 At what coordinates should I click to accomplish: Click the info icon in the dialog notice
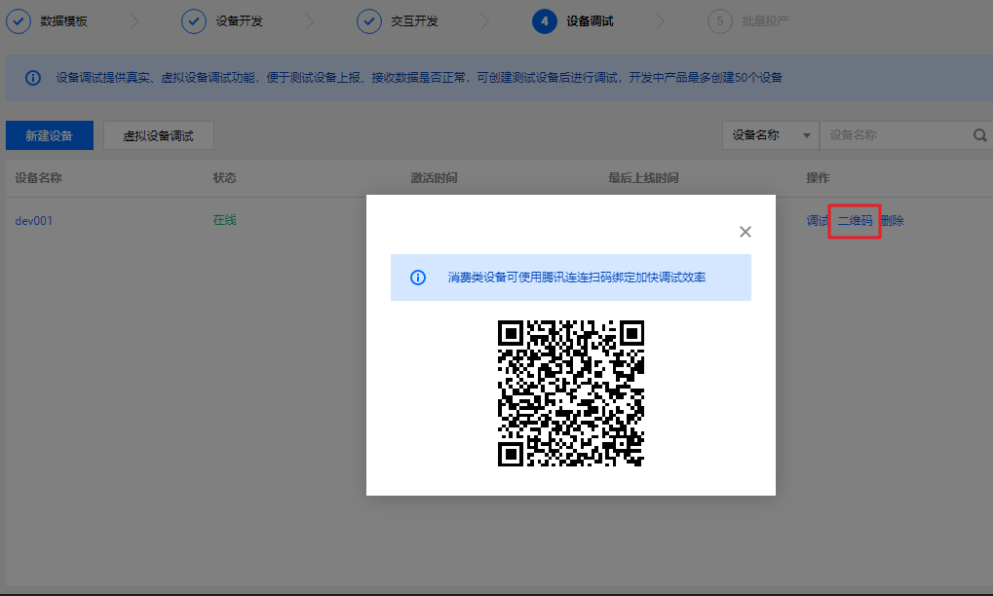coord(418,277)
